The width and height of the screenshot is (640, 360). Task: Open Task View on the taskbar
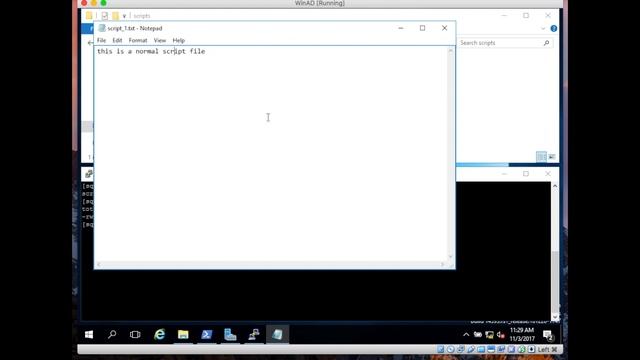coord(135,335)
